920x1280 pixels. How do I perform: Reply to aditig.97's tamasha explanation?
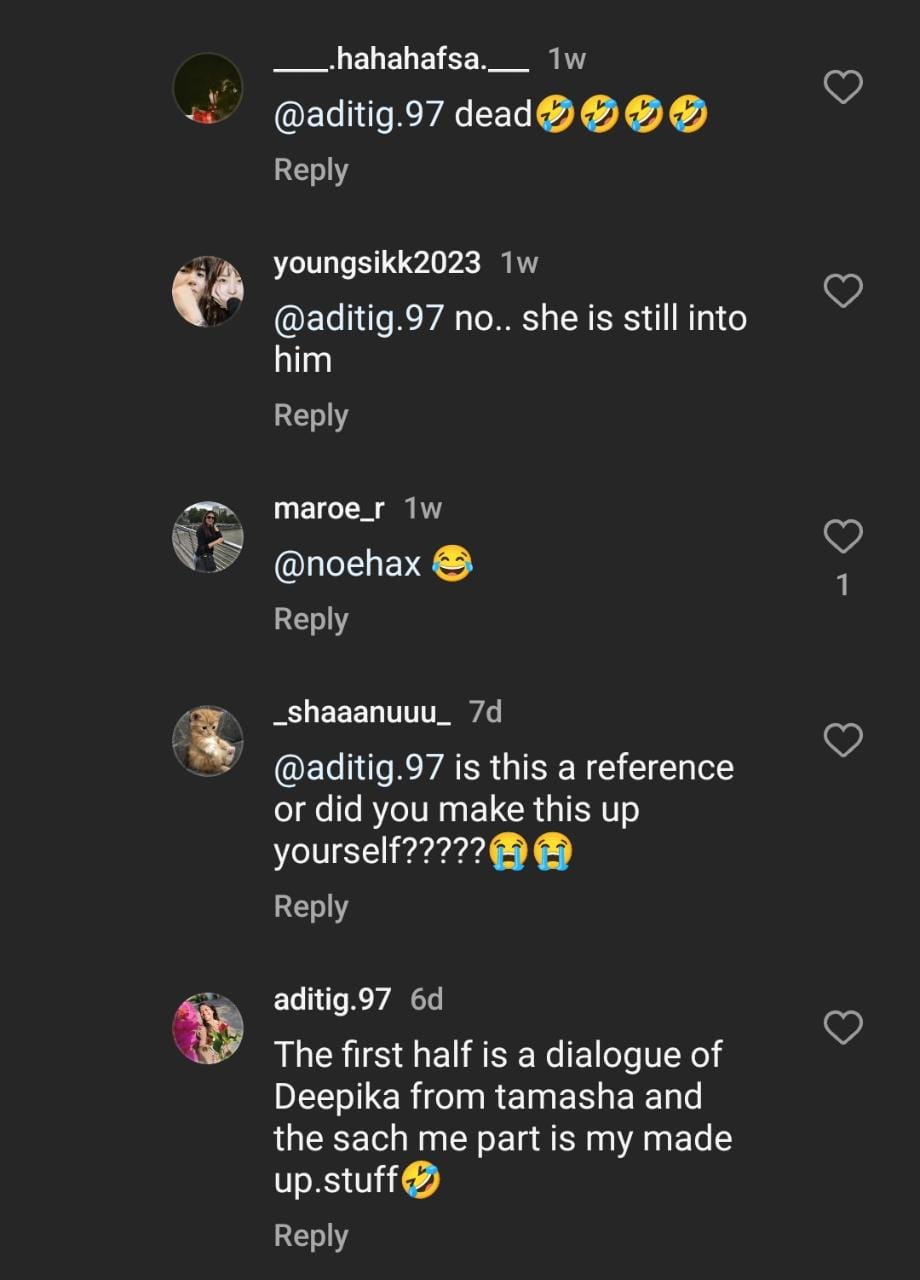[311, 1236]
